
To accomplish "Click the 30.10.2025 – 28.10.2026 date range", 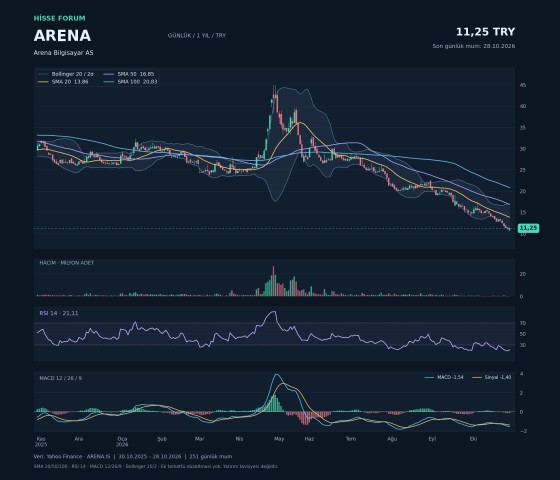I will pyautogui.click(x=150, y=457).
